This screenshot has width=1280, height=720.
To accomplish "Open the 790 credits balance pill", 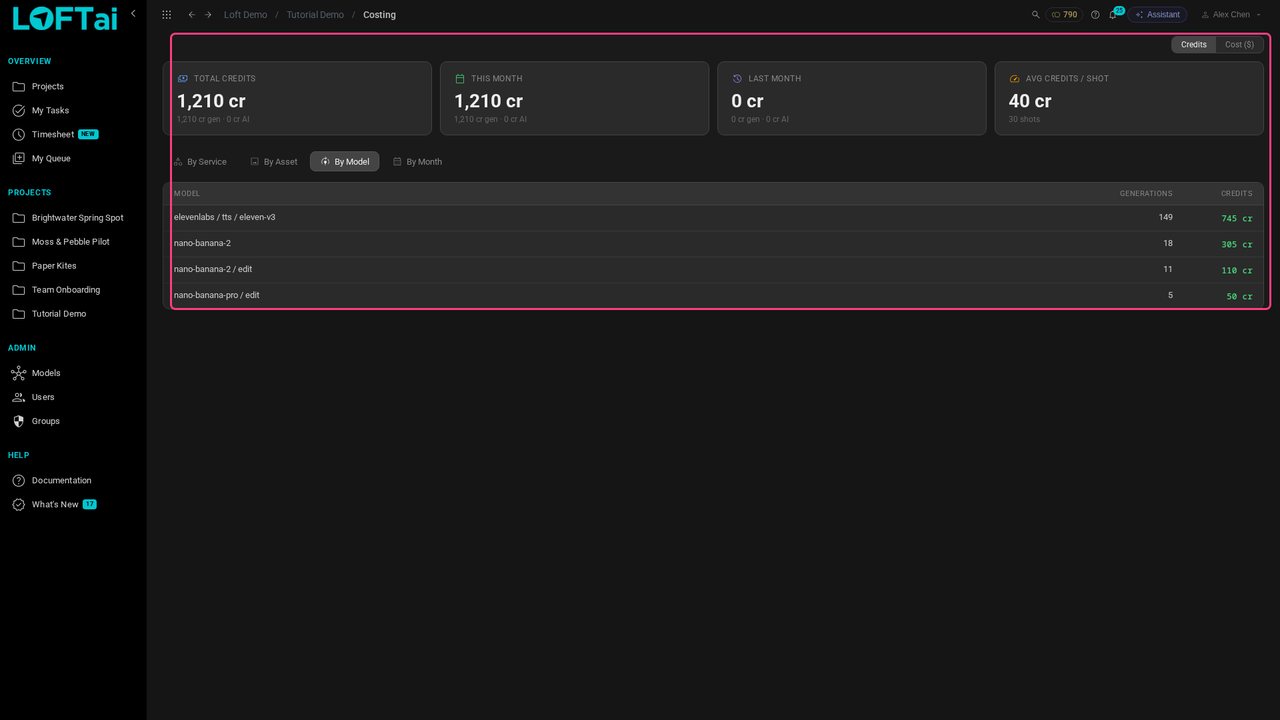I will coord(1064,15).
